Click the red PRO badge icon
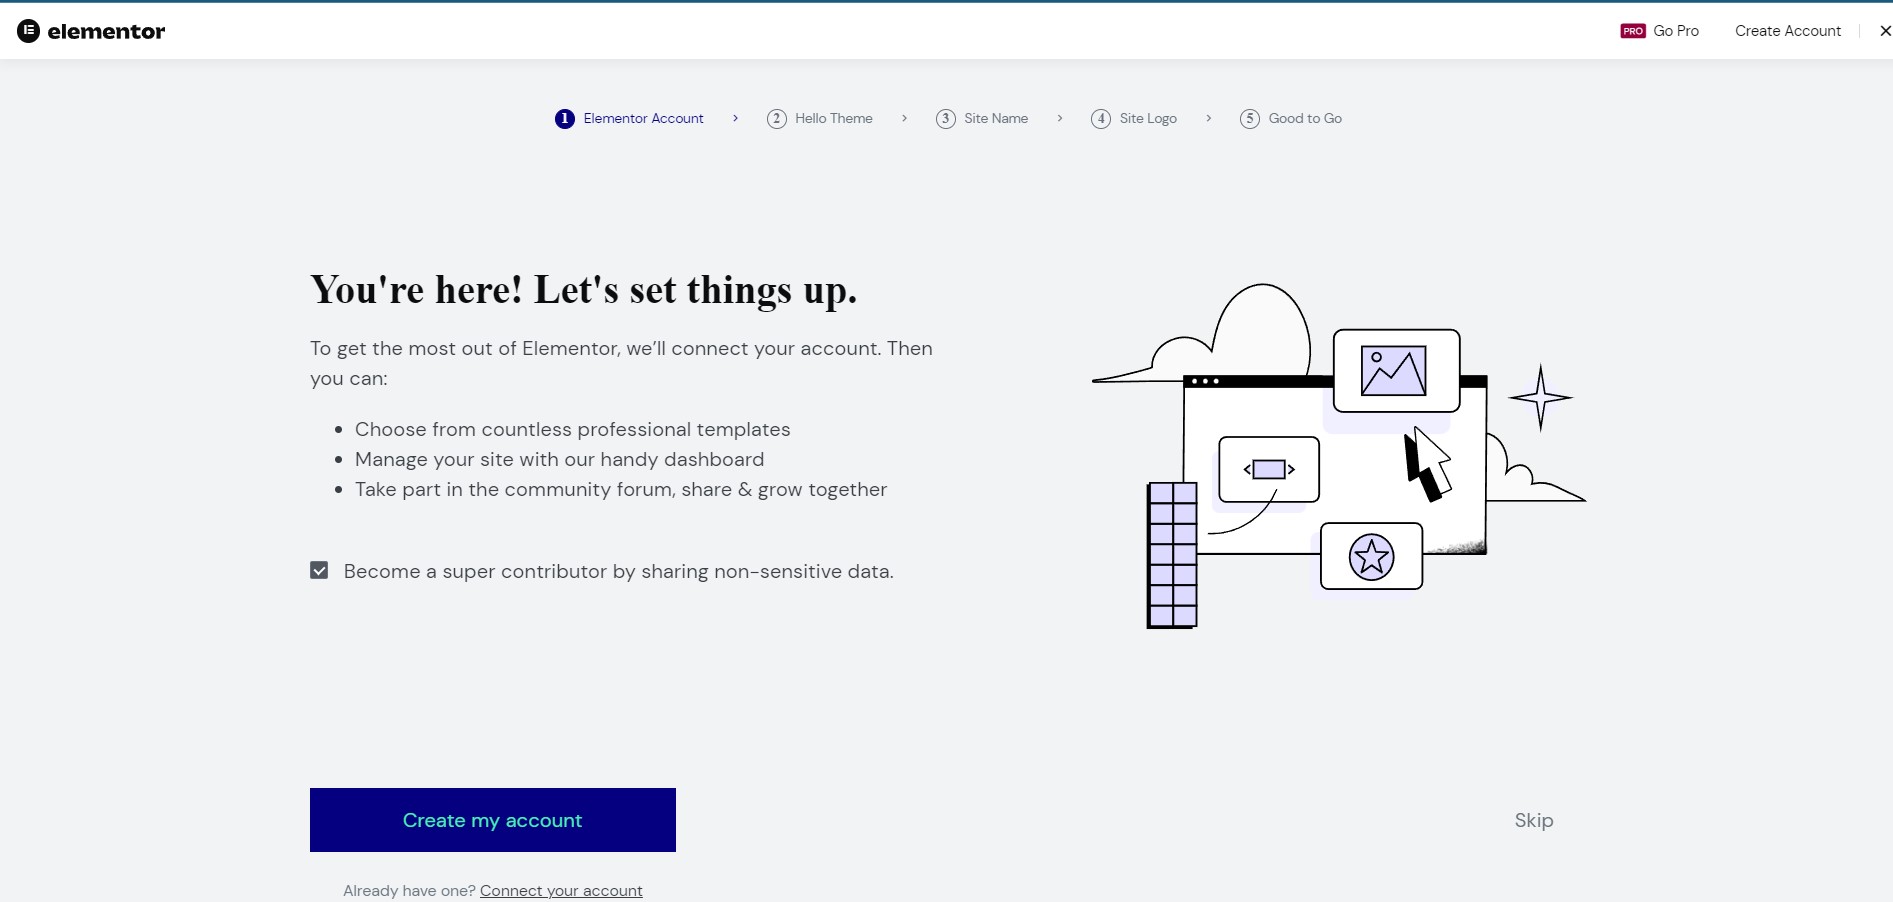 (x=1632, y=31)
